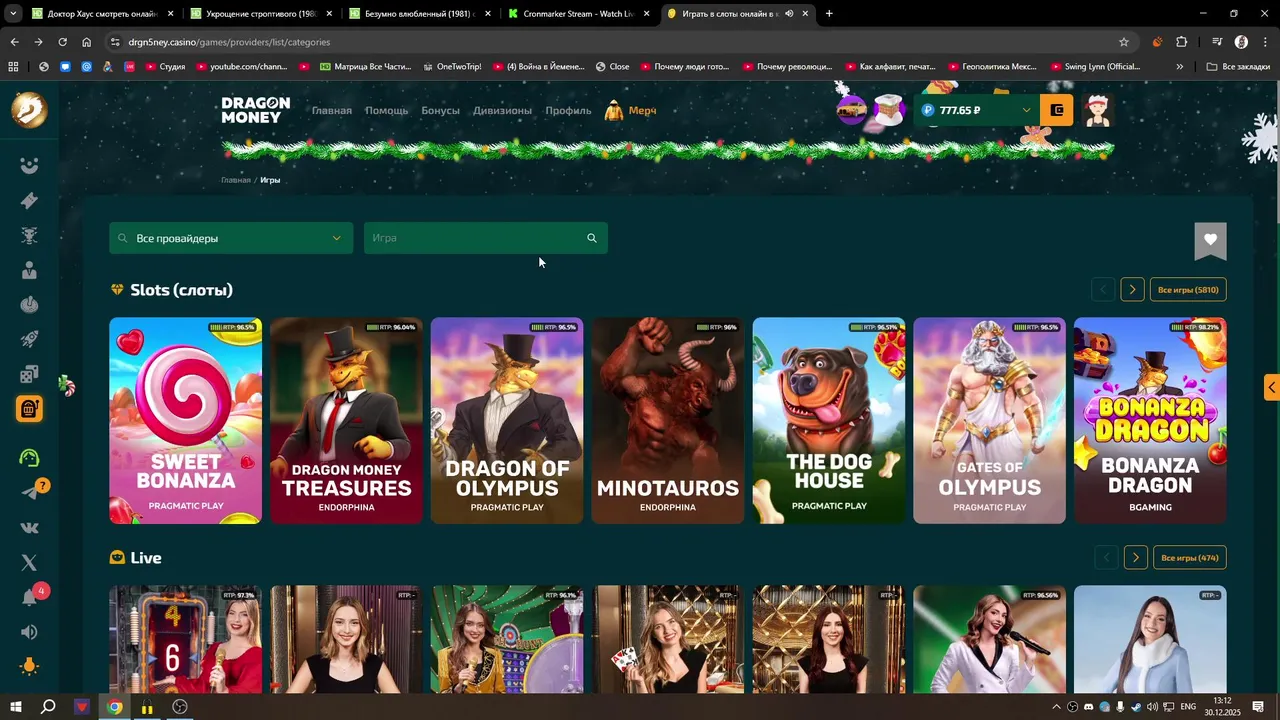Open the ticket icon in the sidebar
This screenshot has height=720, width=1280.
coord(29,201)
